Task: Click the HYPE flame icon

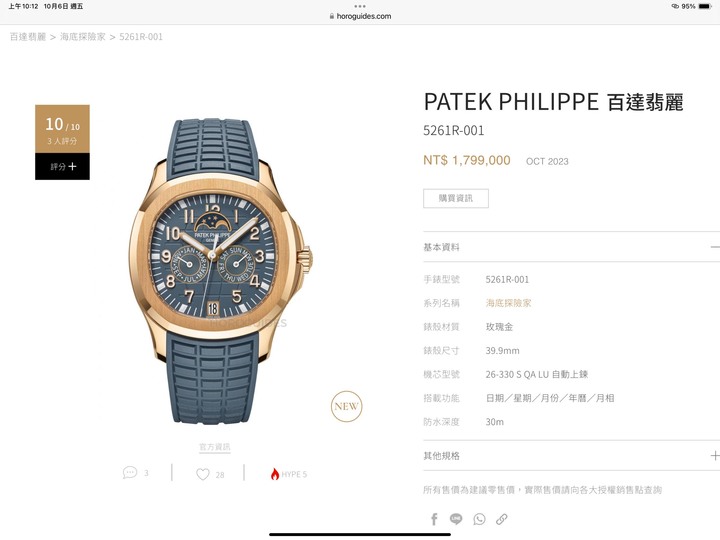Action: 275,474
